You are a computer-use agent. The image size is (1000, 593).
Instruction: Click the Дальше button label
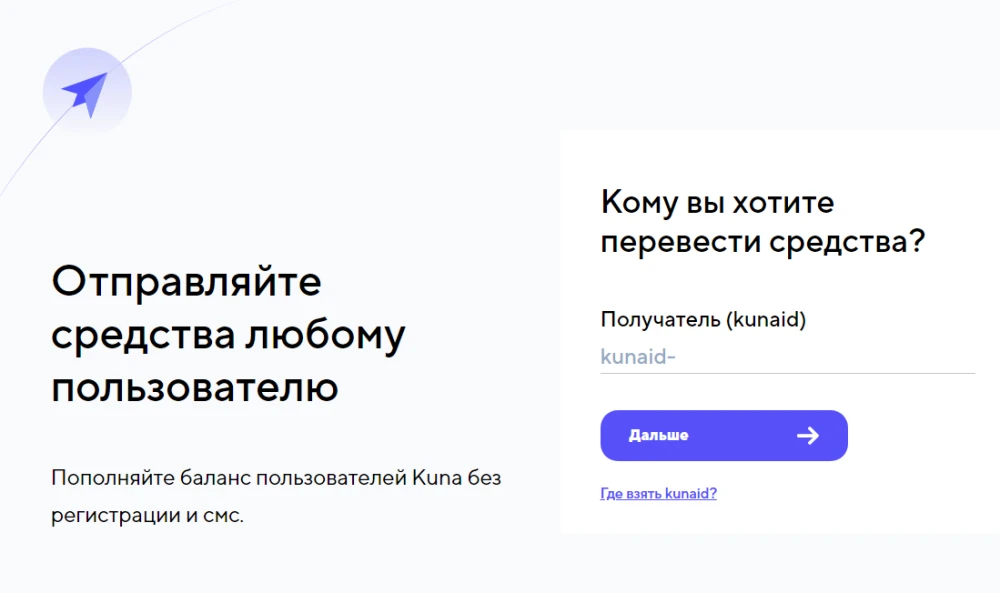pos(658,436)
